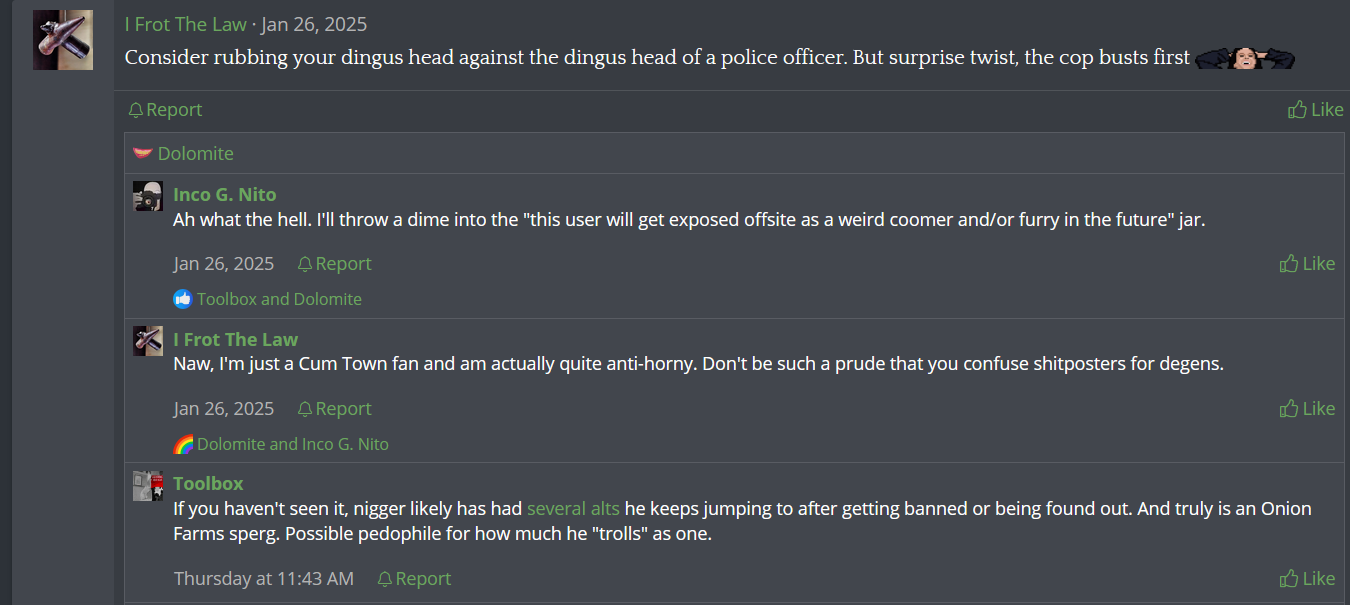This screenshot has width=1350, height=605.
Task: Click the bell Report icon under the main post
Action: tap(136, 110)
